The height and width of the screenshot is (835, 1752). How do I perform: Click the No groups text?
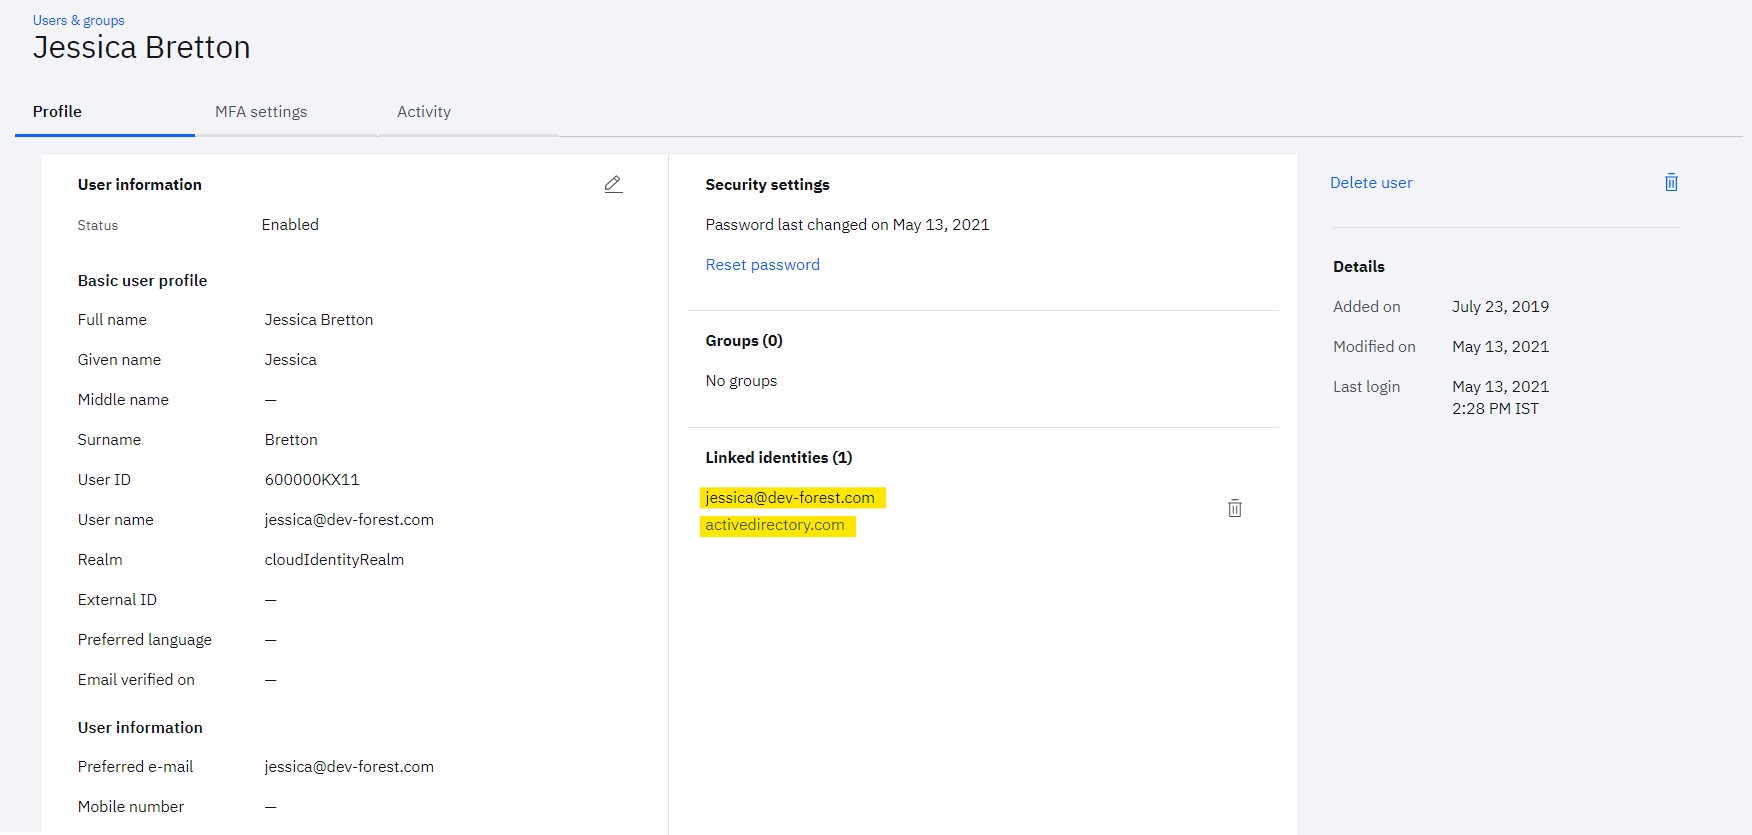pyautogui.click(x=741, y=381)
